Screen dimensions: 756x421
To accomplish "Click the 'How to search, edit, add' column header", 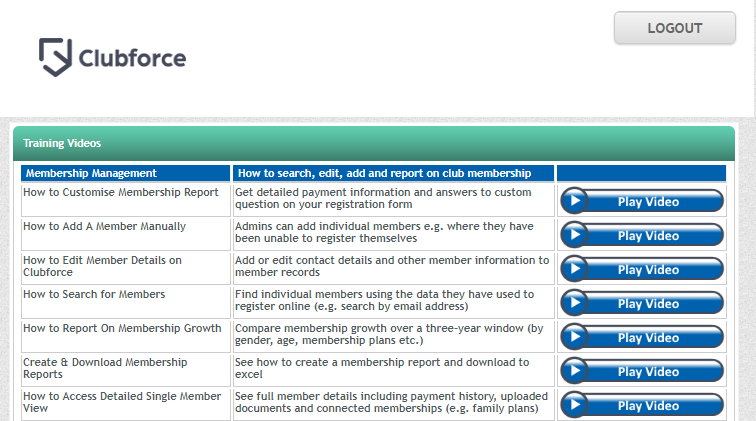I will pyautogui.click(x=383, y=173).
